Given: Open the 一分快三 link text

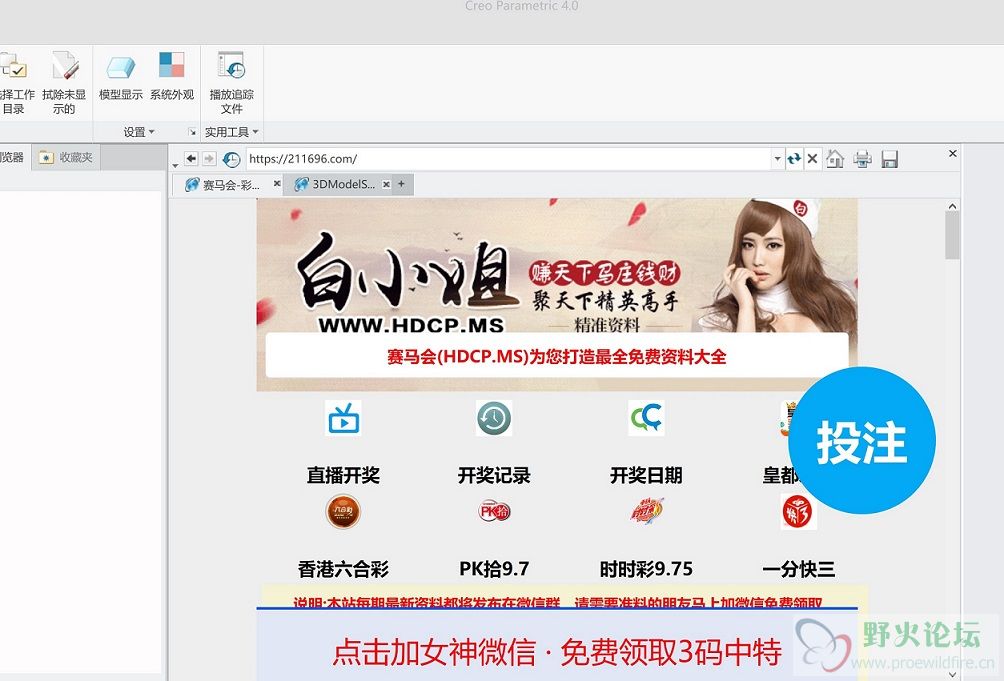Looking at the screenshot, I should 798,569.
